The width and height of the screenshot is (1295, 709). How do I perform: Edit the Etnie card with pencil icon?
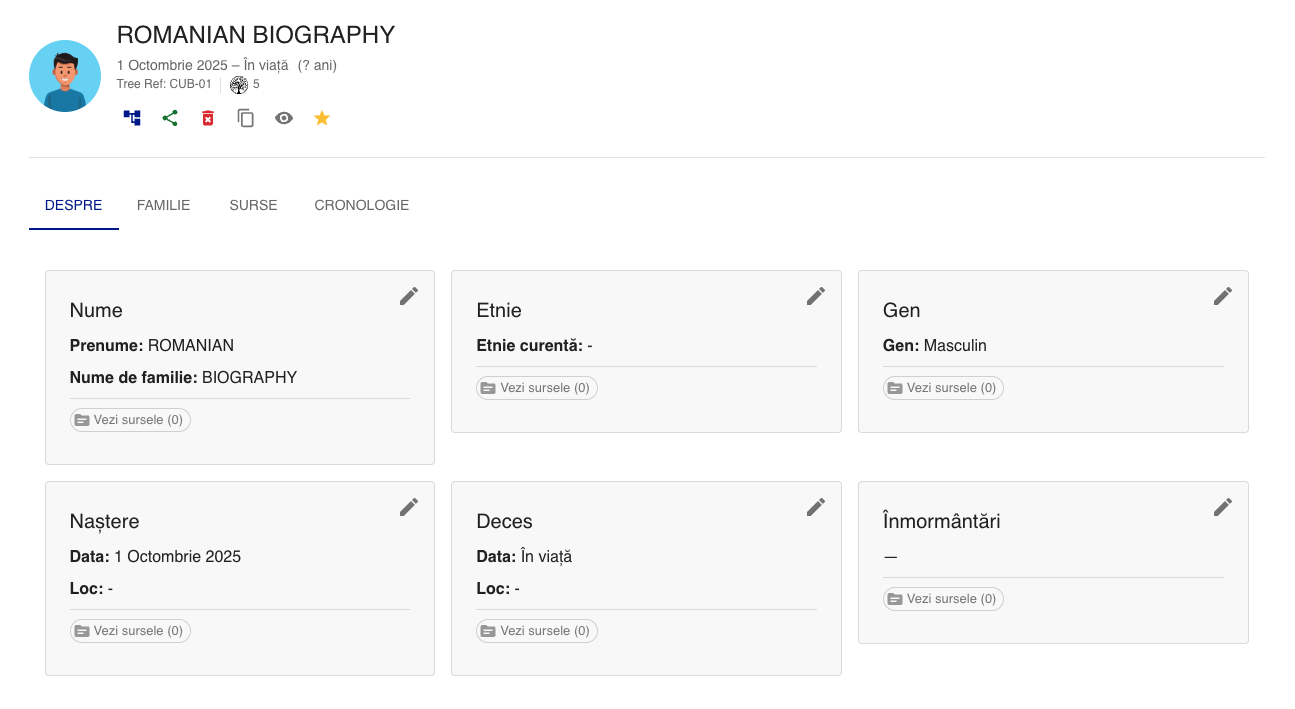pos(816,296)
